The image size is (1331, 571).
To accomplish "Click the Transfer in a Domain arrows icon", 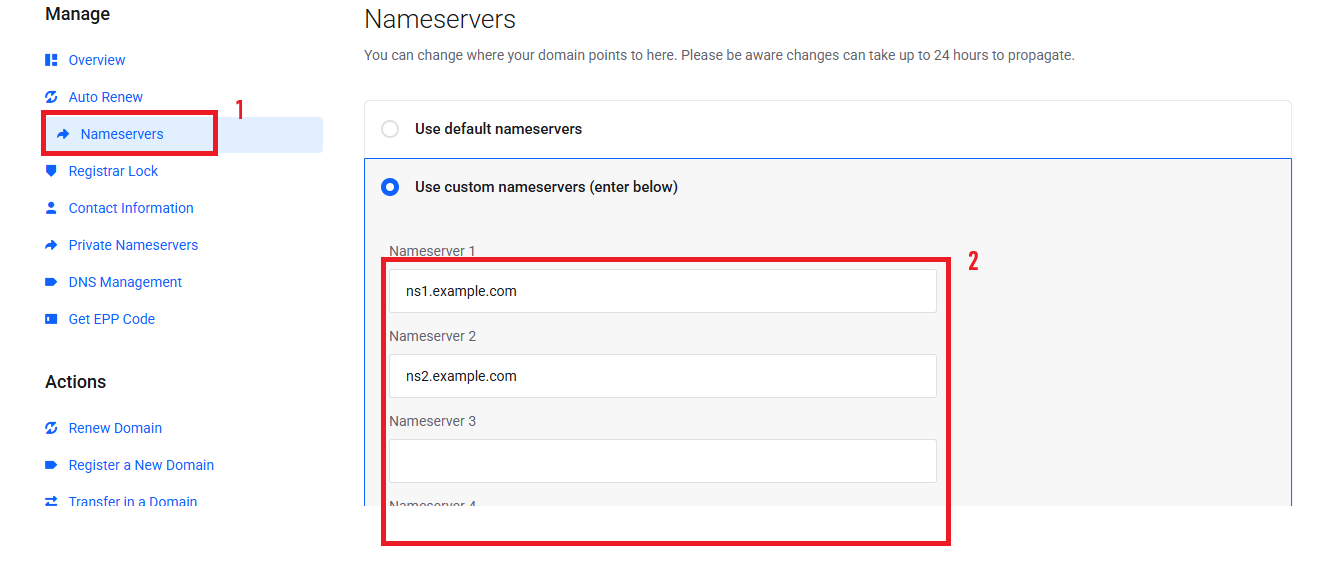I will tap(51, 501).
